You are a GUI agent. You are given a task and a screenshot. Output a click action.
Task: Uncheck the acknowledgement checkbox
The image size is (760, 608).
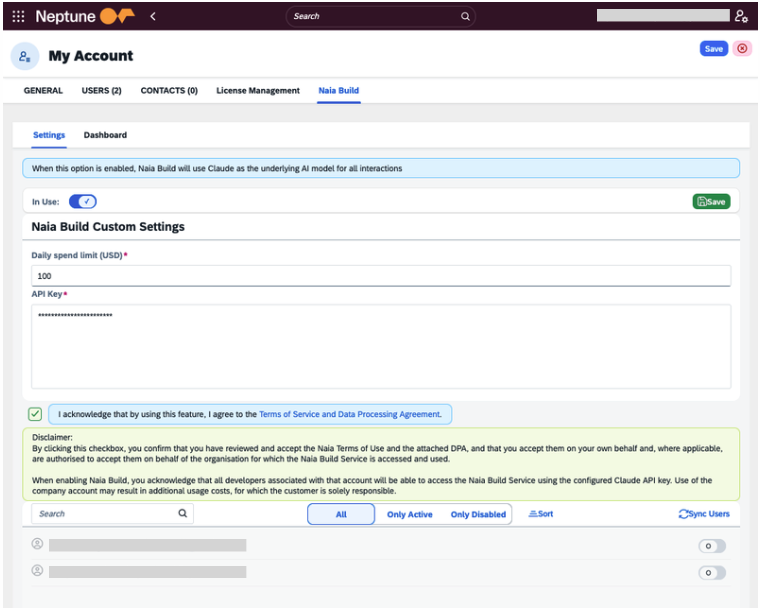pos(35,414)
